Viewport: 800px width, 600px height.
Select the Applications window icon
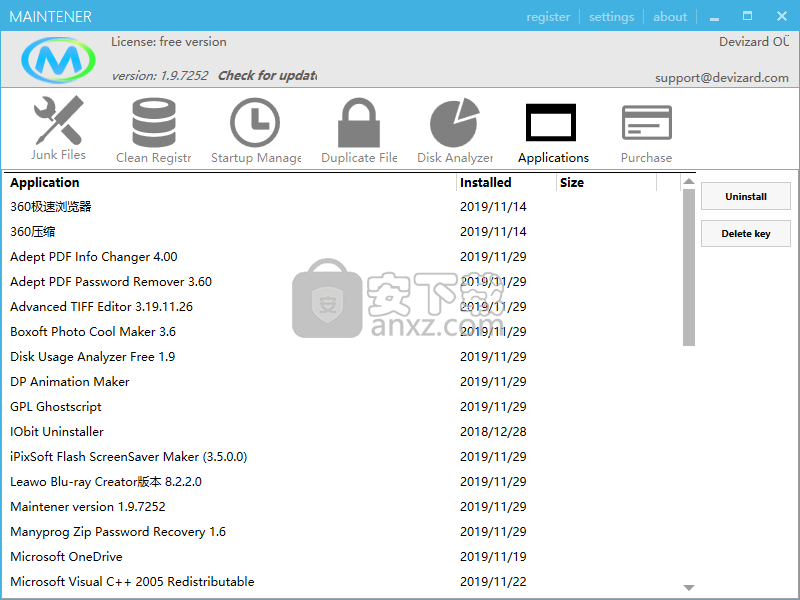click(x=551, y=122)
